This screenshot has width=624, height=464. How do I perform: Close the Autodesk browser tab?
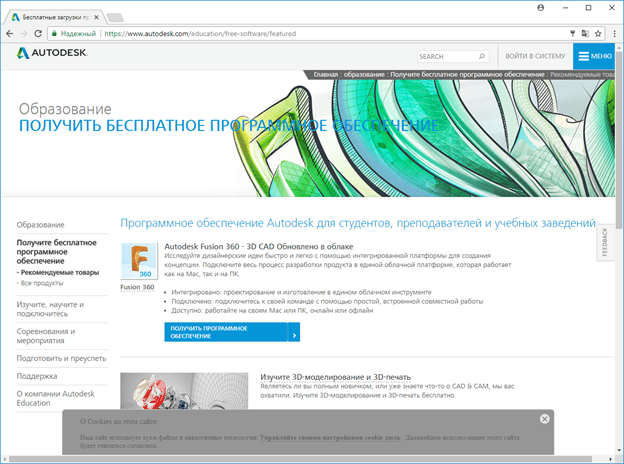click(x=96, y=18)
